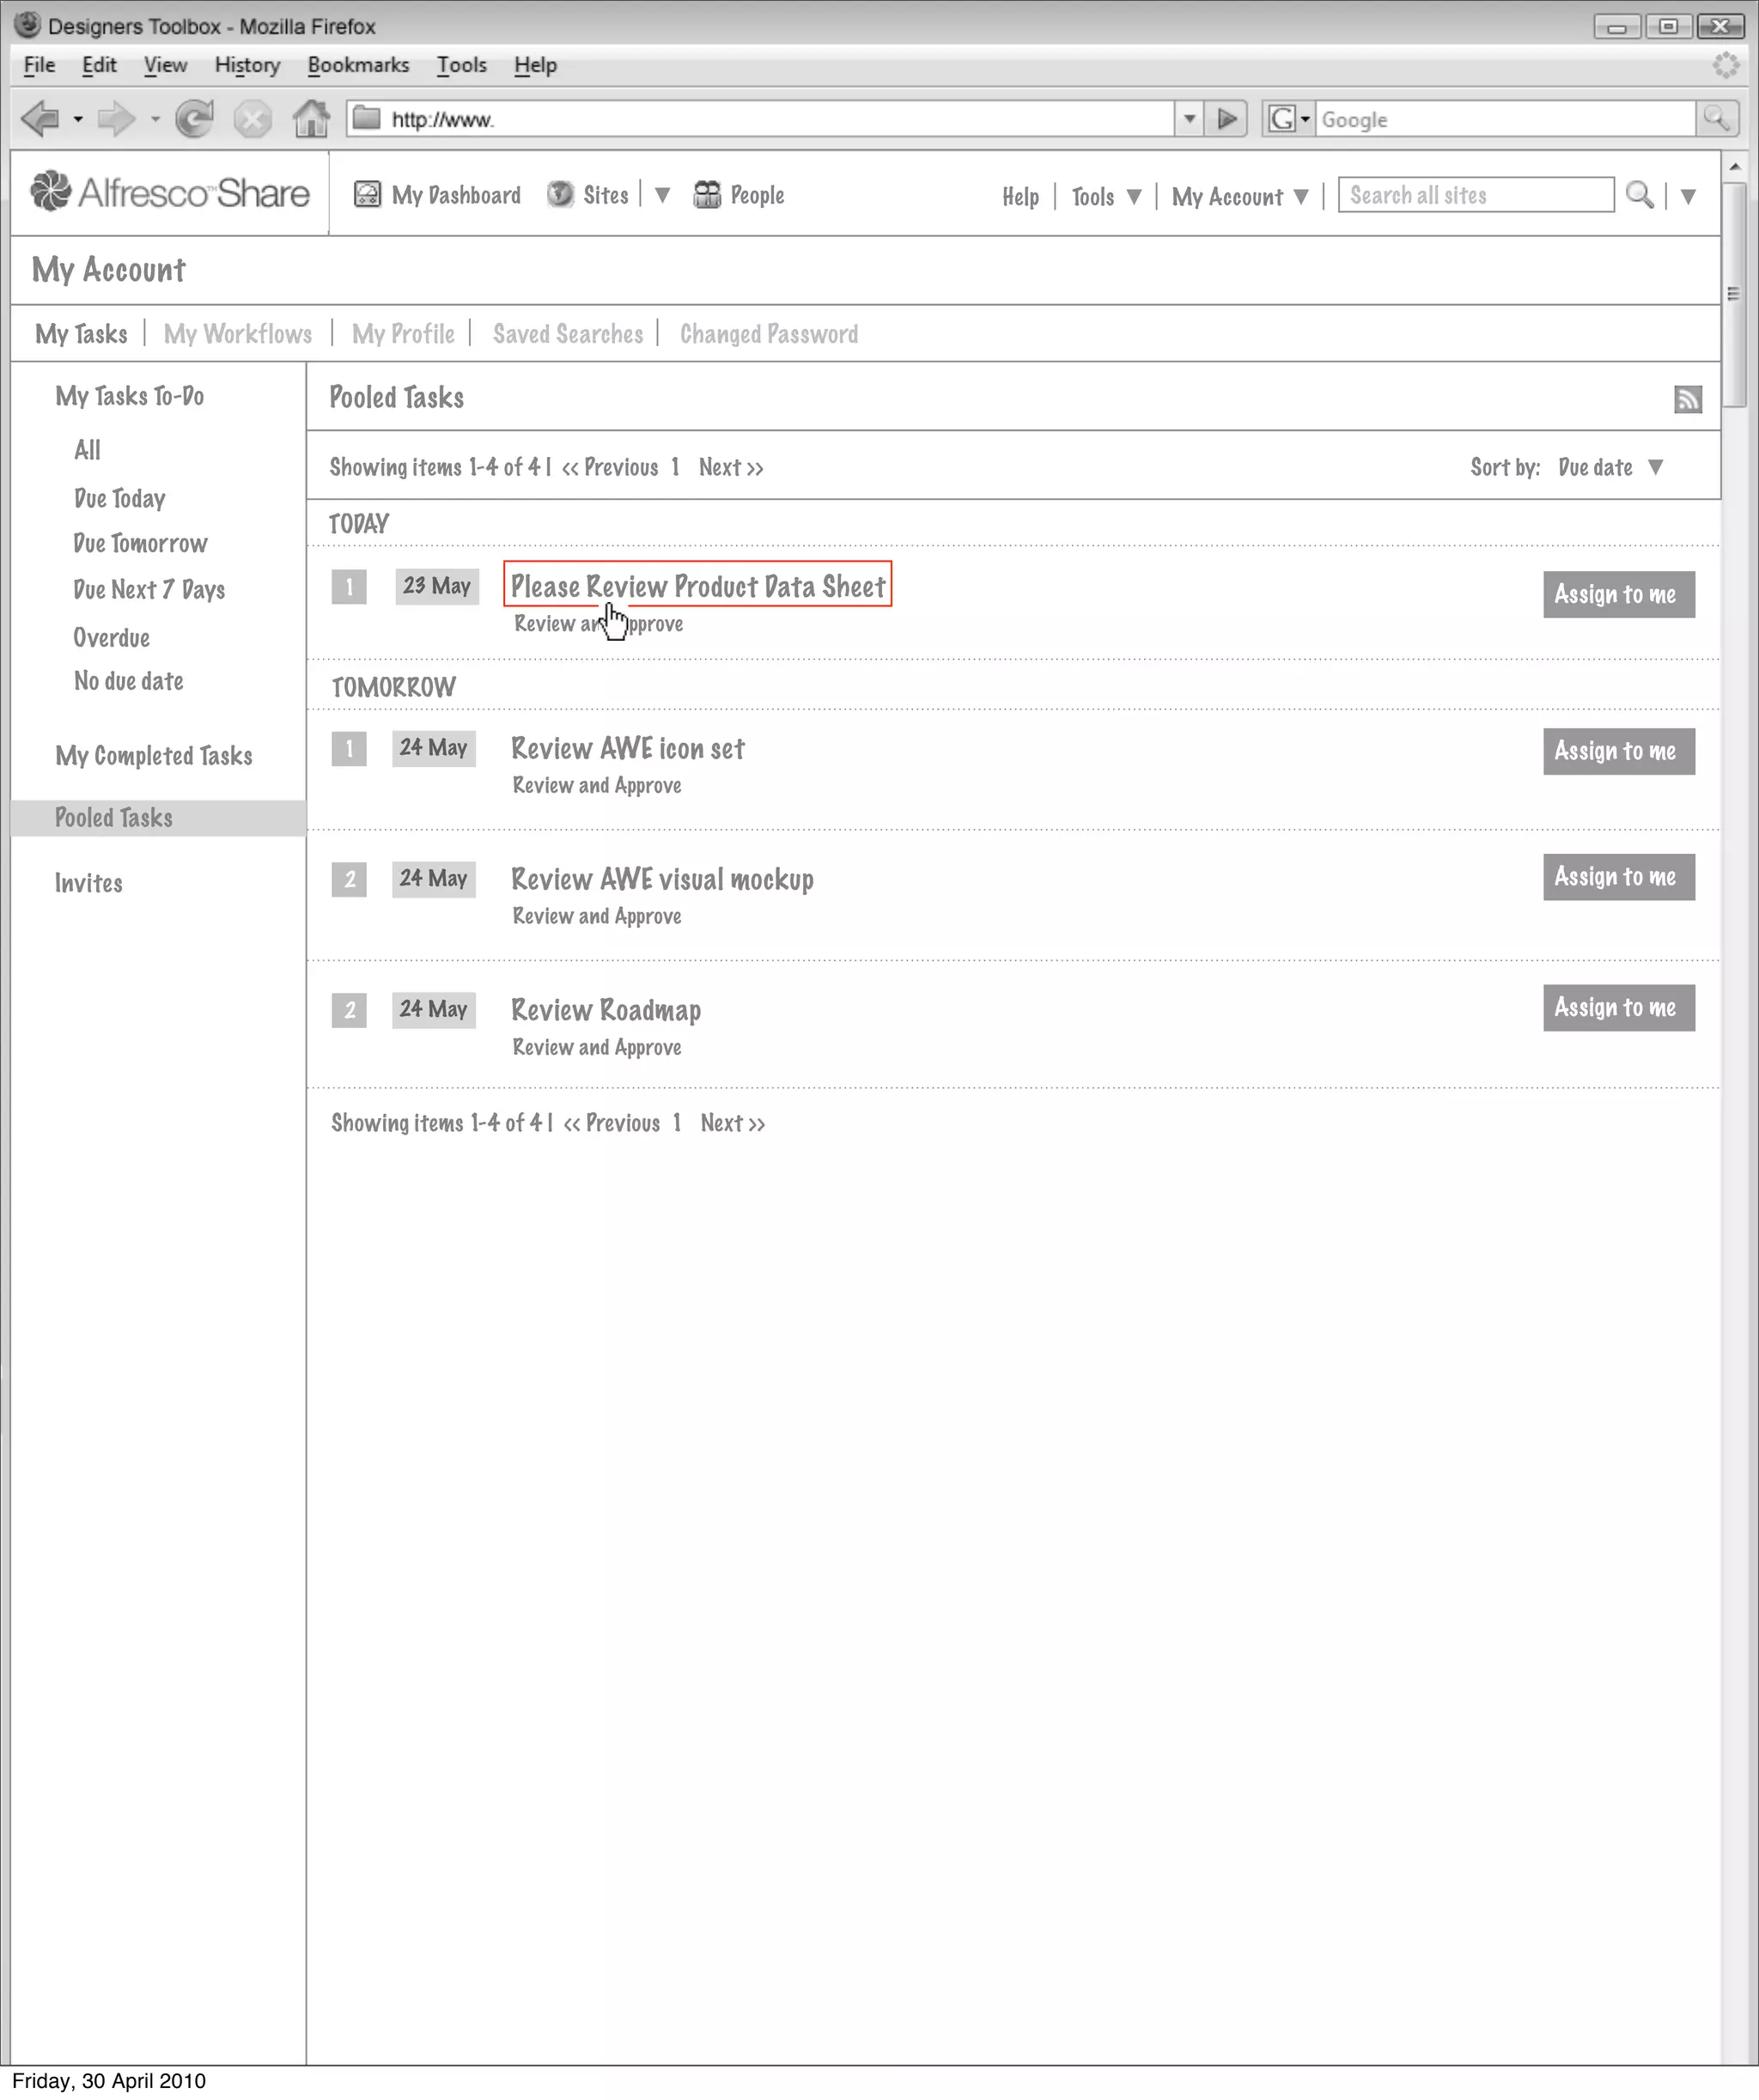Click the browser Back arrow icon
1759x2100 pixels.
(40, 119)
